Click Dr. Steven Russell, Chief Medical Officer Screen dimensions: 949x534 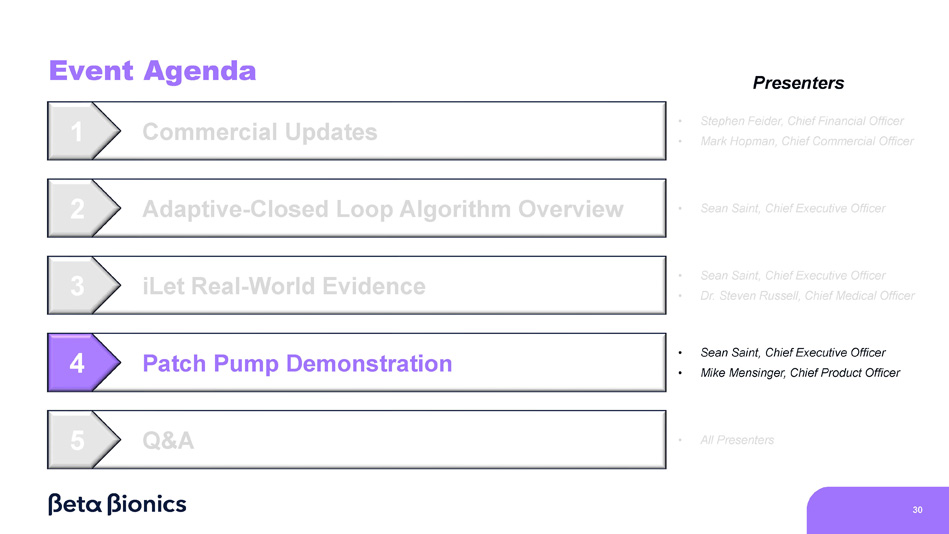tap(807, 295)
